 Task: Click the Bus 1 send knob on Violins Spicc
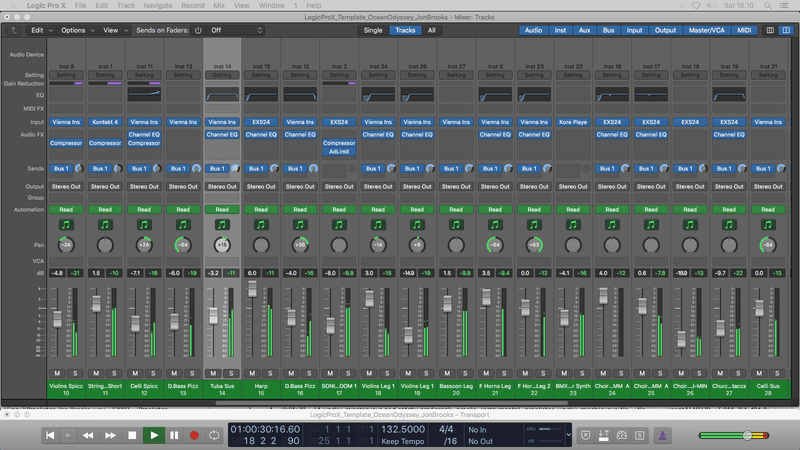[x=79, y=168]
